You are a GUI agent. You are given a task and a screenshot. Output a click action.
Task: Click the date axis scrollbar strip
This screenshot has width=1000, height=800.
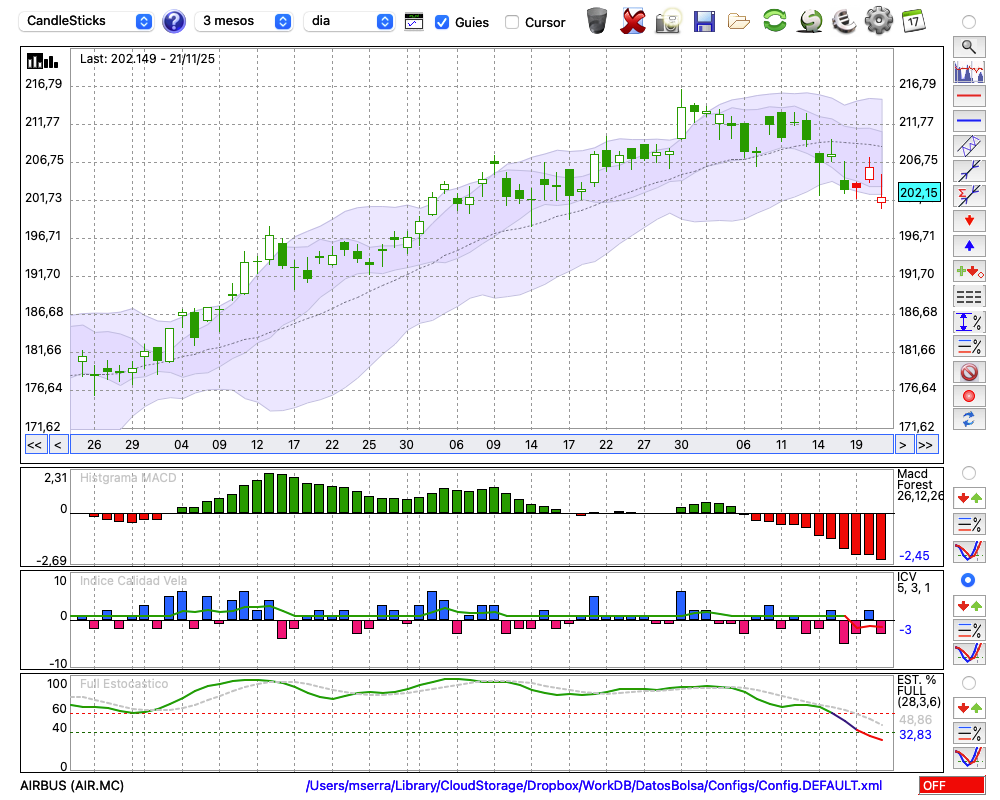coord(482,445)
